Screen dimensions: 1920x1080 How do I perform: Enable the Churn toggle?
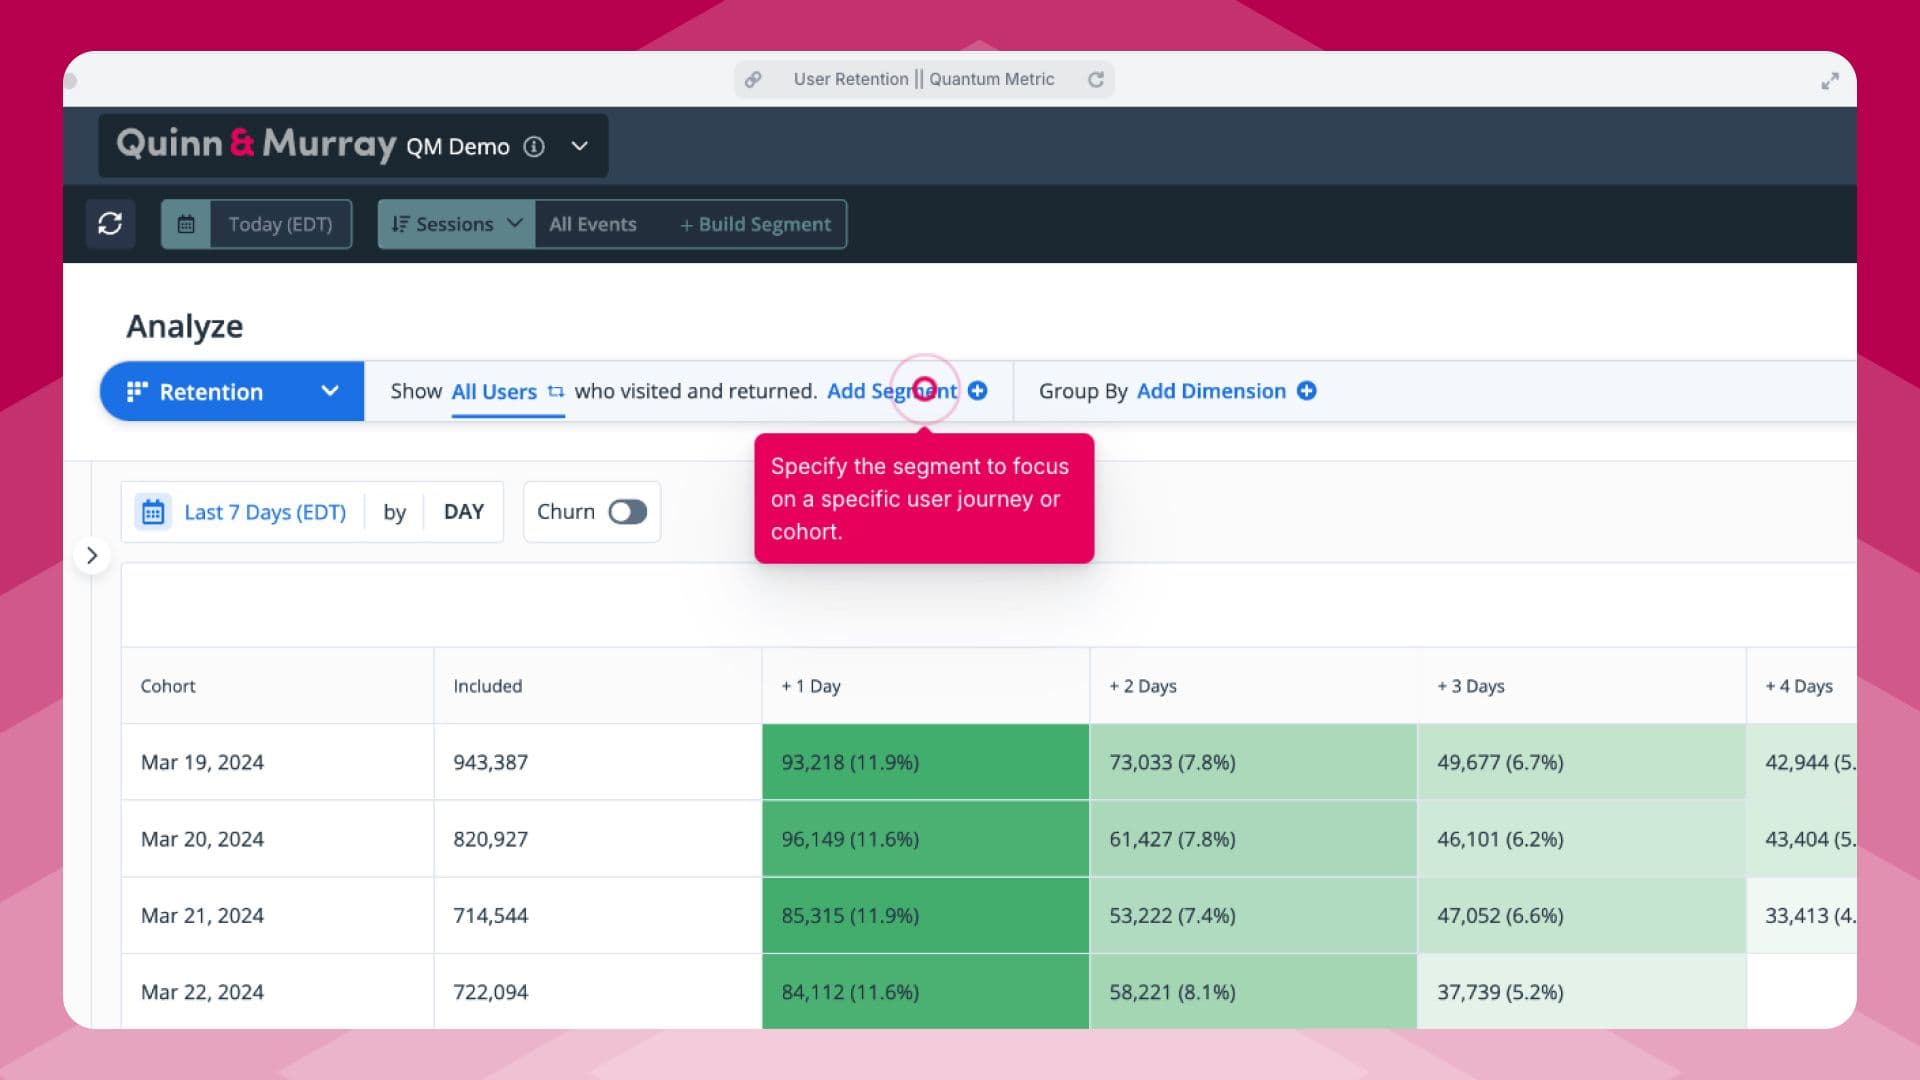click(628, 511)
